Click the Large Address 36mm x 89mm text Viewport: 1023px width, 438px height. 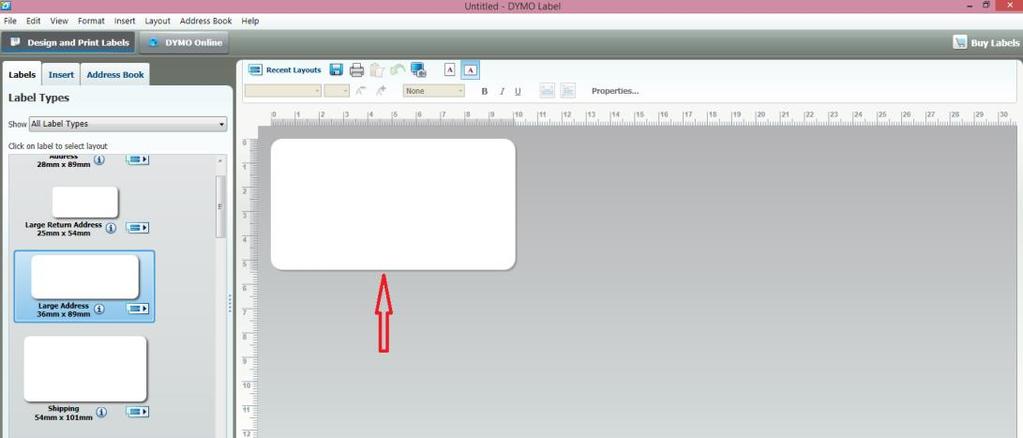(64, 309)
